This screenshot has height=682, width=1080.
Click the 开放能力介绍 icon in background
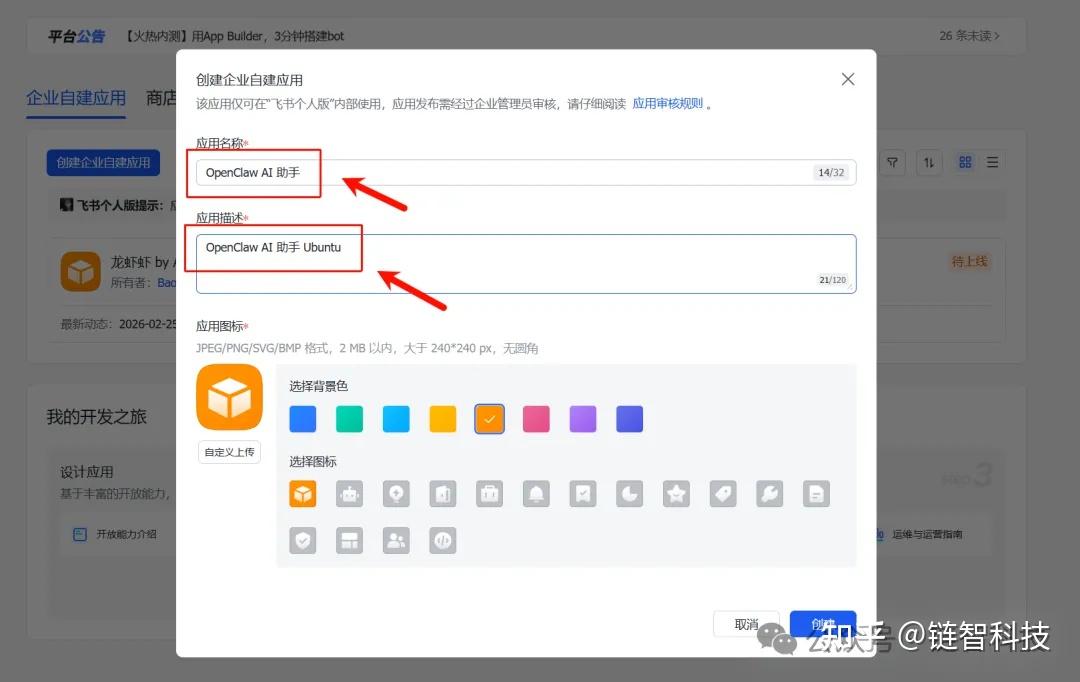tap(80, 535)
